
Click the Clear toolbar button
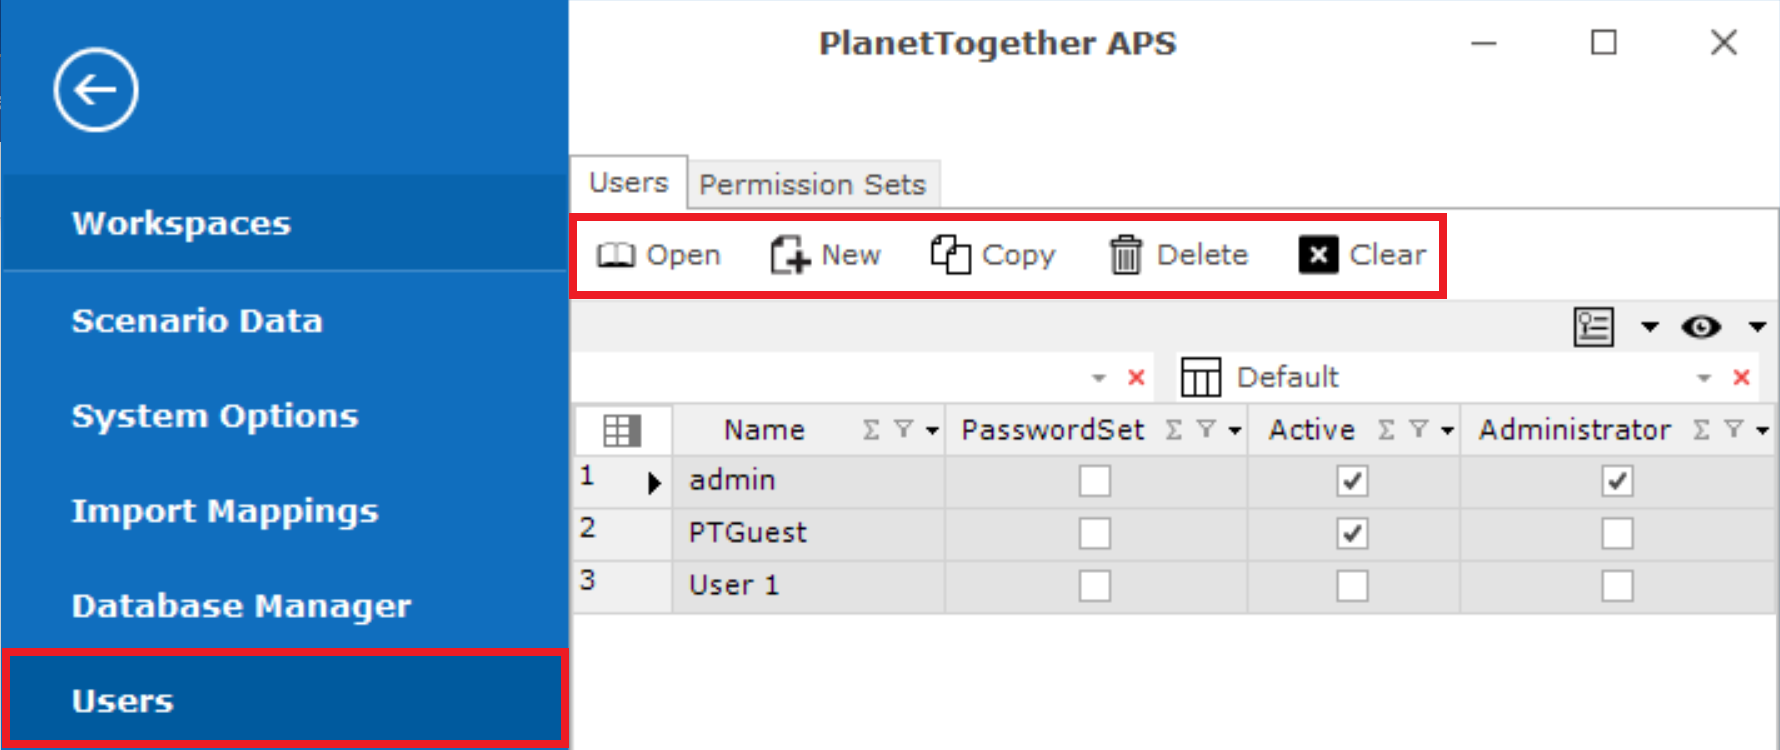point(1362,255)
